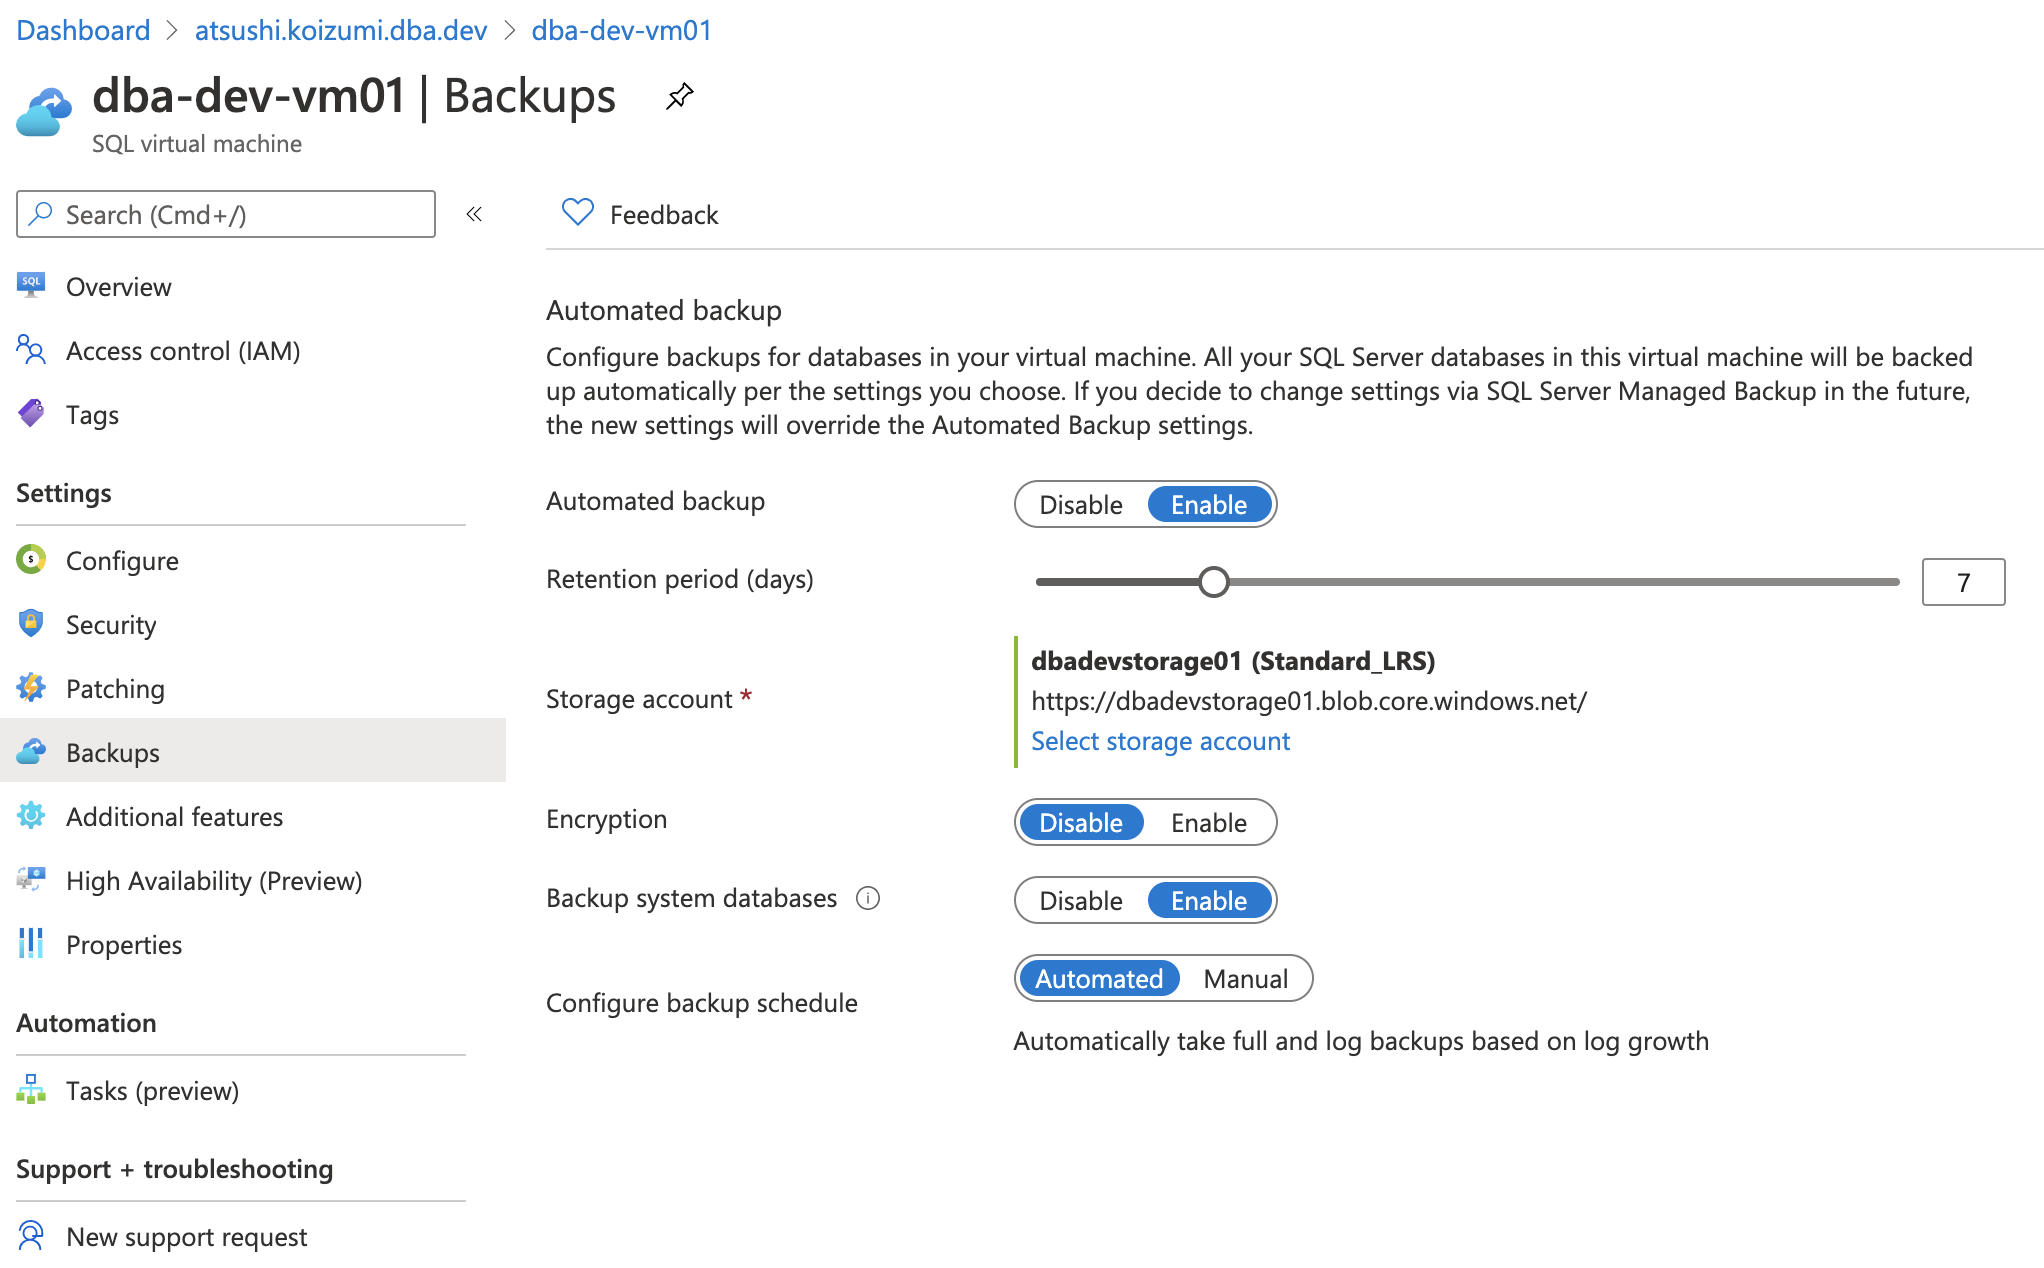2044x1268 pixels.
Task: Click the Patching gear icon
Action: pyautogui.click(x=31, y=688)
